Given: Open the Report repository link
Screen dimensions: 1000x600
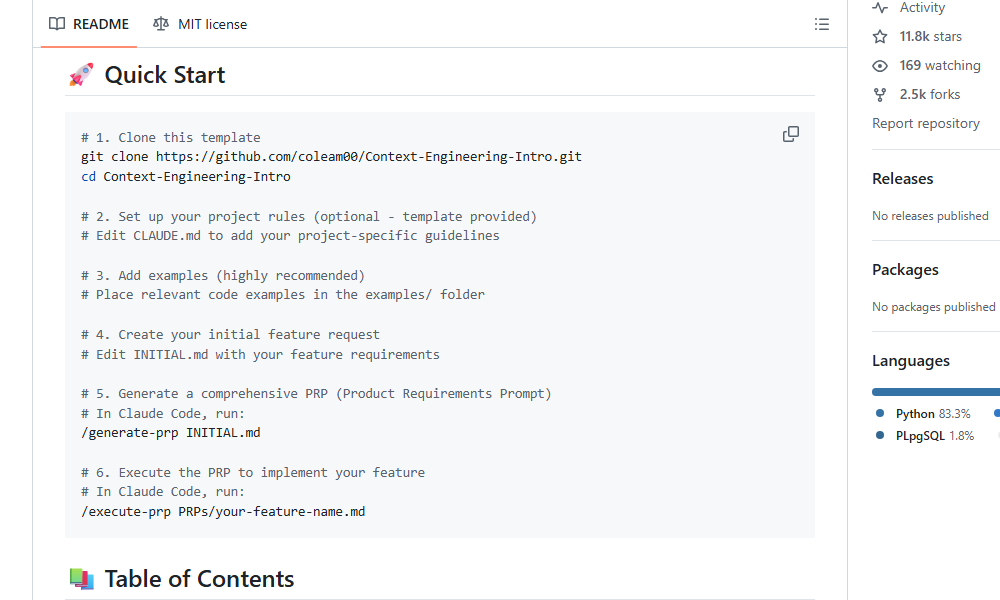Looking at the screenshot, I should click(926, 124).
